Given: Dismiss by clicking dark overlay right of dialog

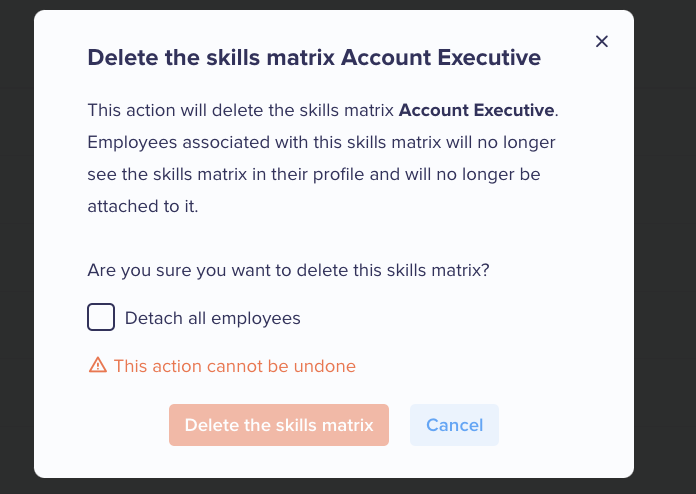Looking at the screenshot, I should click(x=665, y=247).
